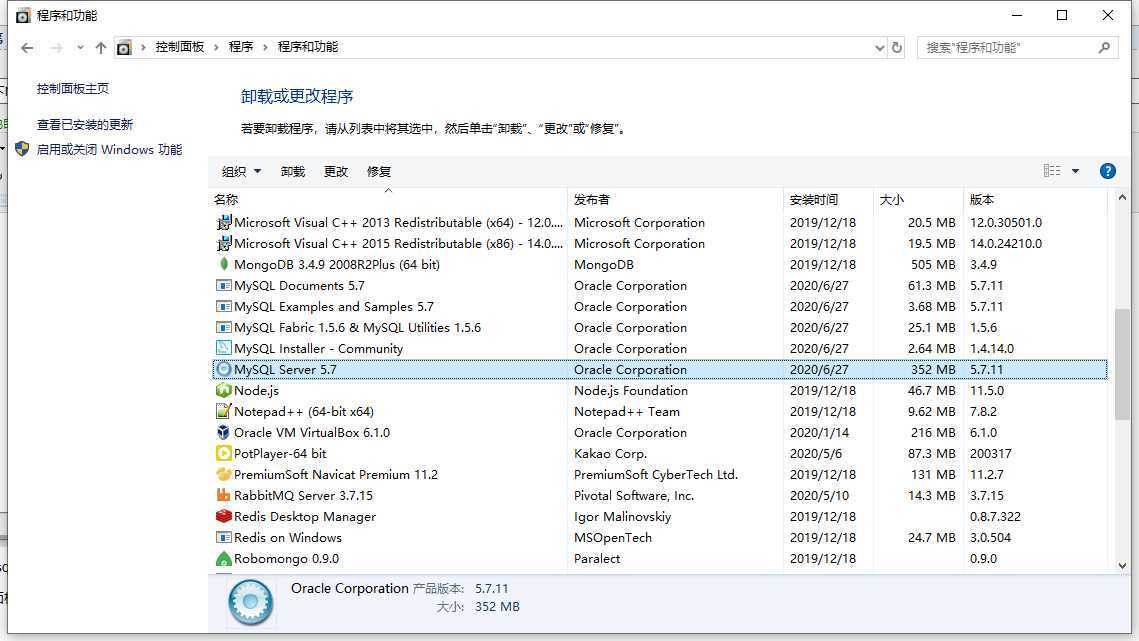This screenshot has height=641, width=1139.
Task: Click the MySQL Documents 5.7 icon
Action: 224,286
